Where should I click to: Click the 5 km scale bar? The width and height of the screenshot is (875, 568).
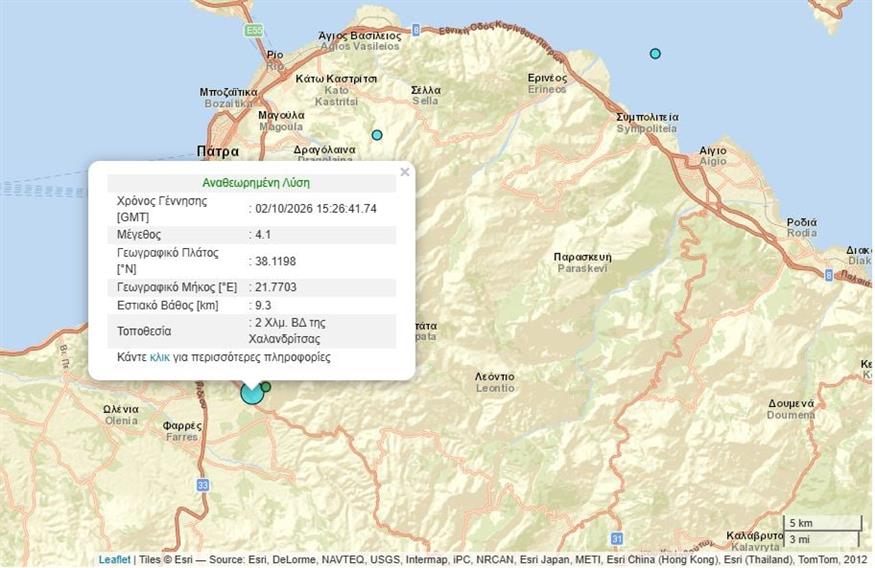pos(823,523)
